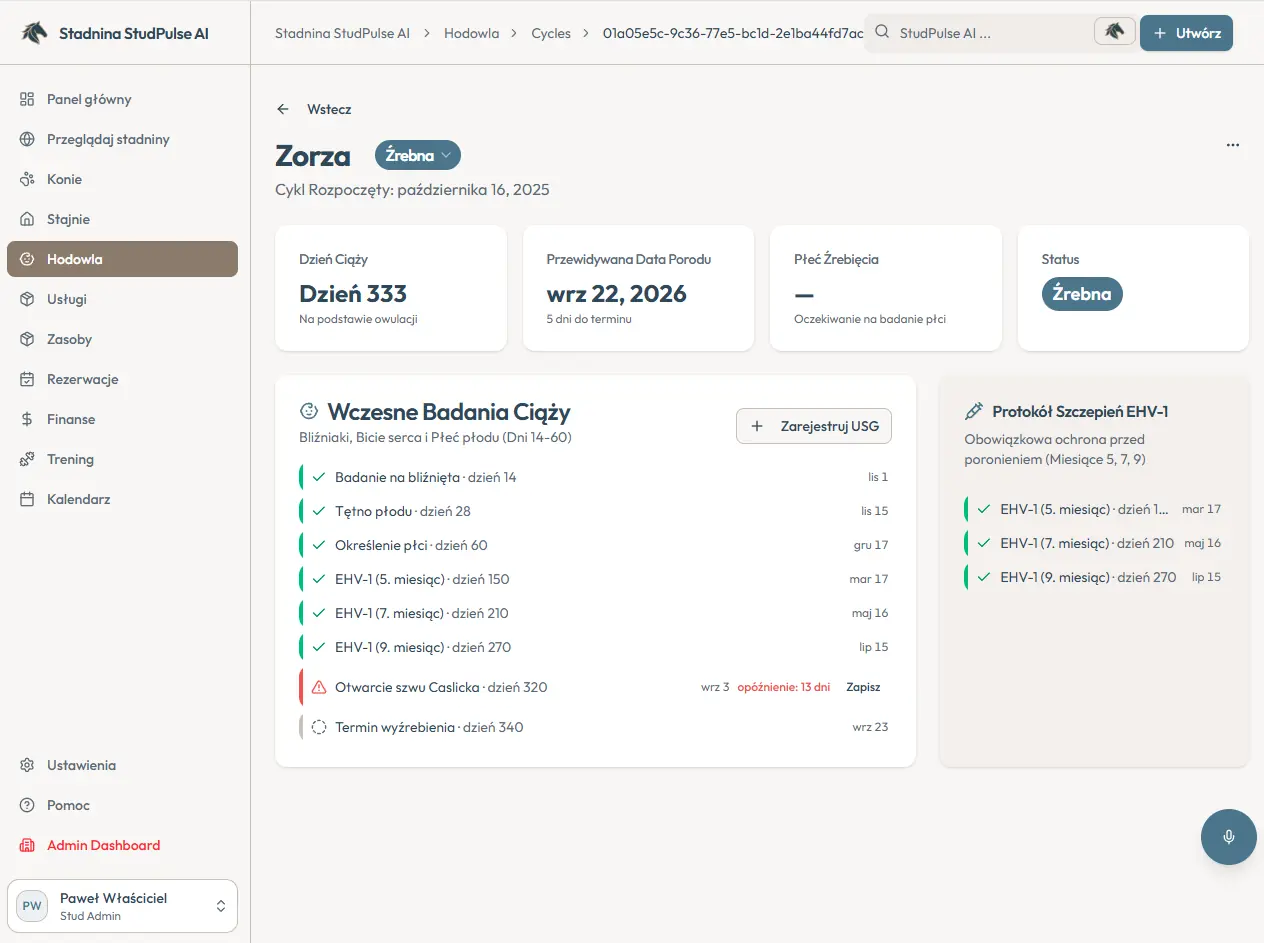1264x943 pixels.
Task: Click the Określenie płci day 60 row
Action: (x=595, y=545)
